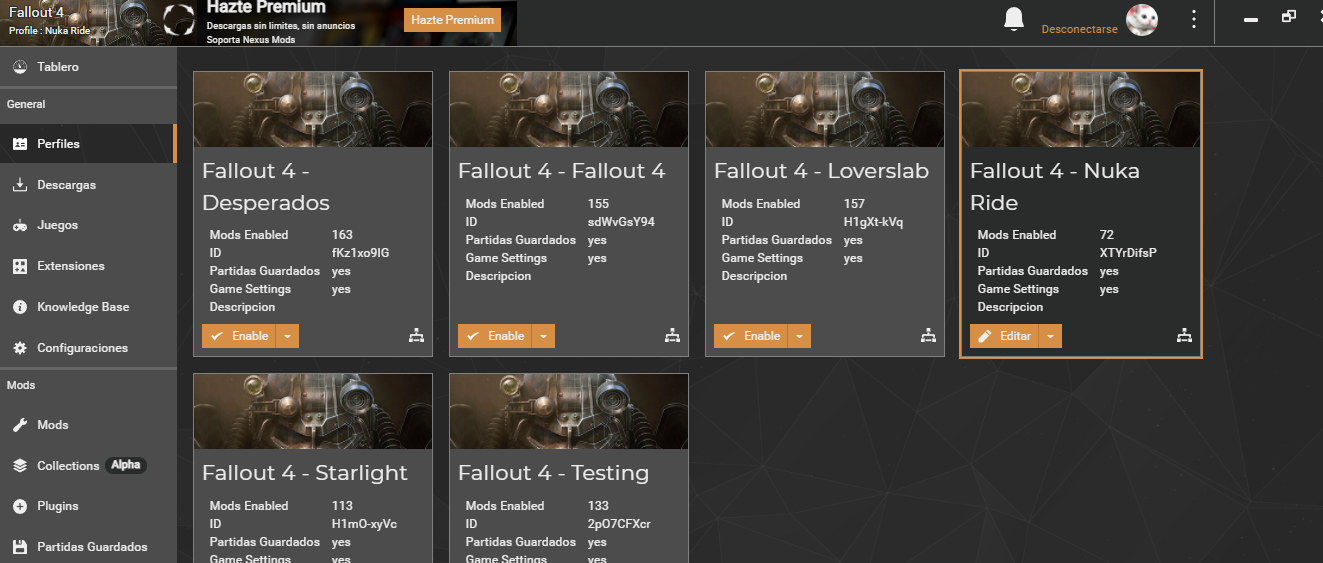1323x563 pixels.
Task: Click the Mods Enabled count 163
Action: coord(342,235)
